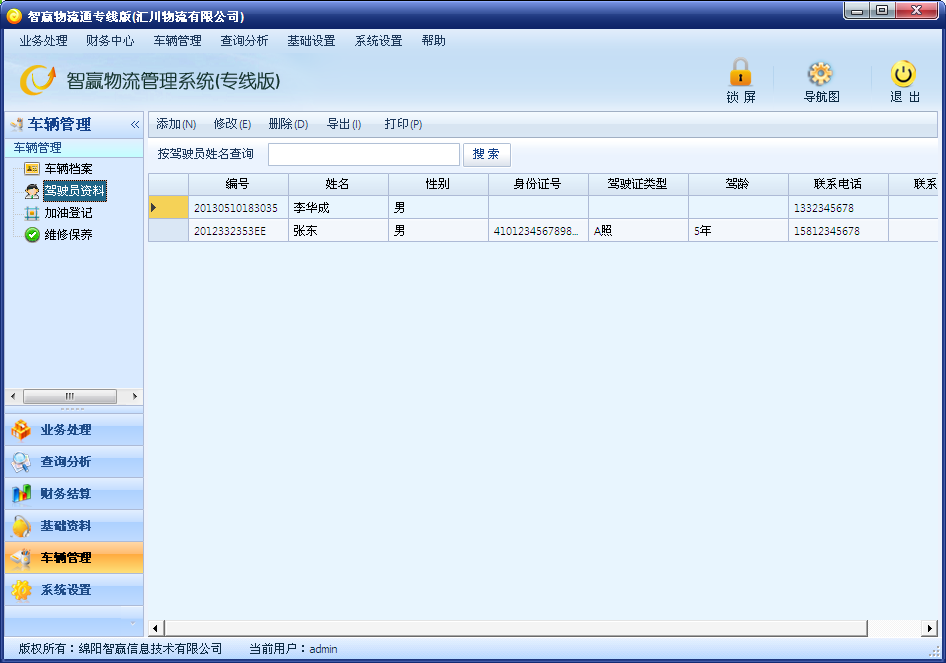Click the 业务处理 sidebar panel icon
The image size is (946, 663).
pos(21,430)
